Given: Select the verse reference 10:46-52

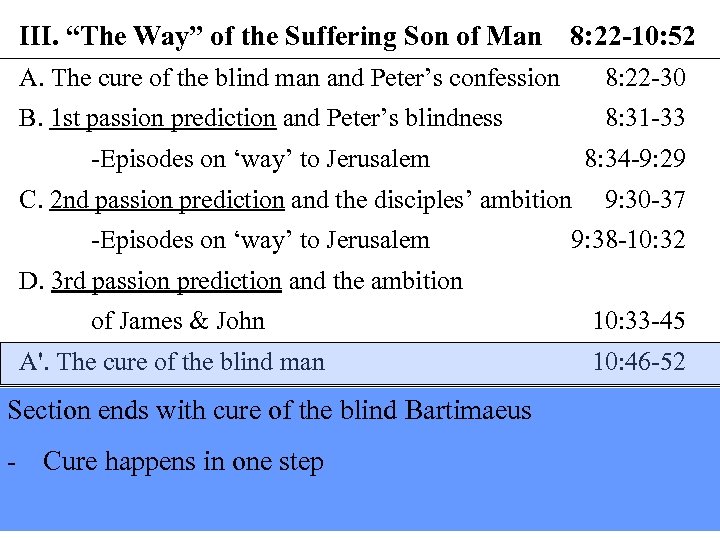Looking at the screenshot, I should pos(639,362).
